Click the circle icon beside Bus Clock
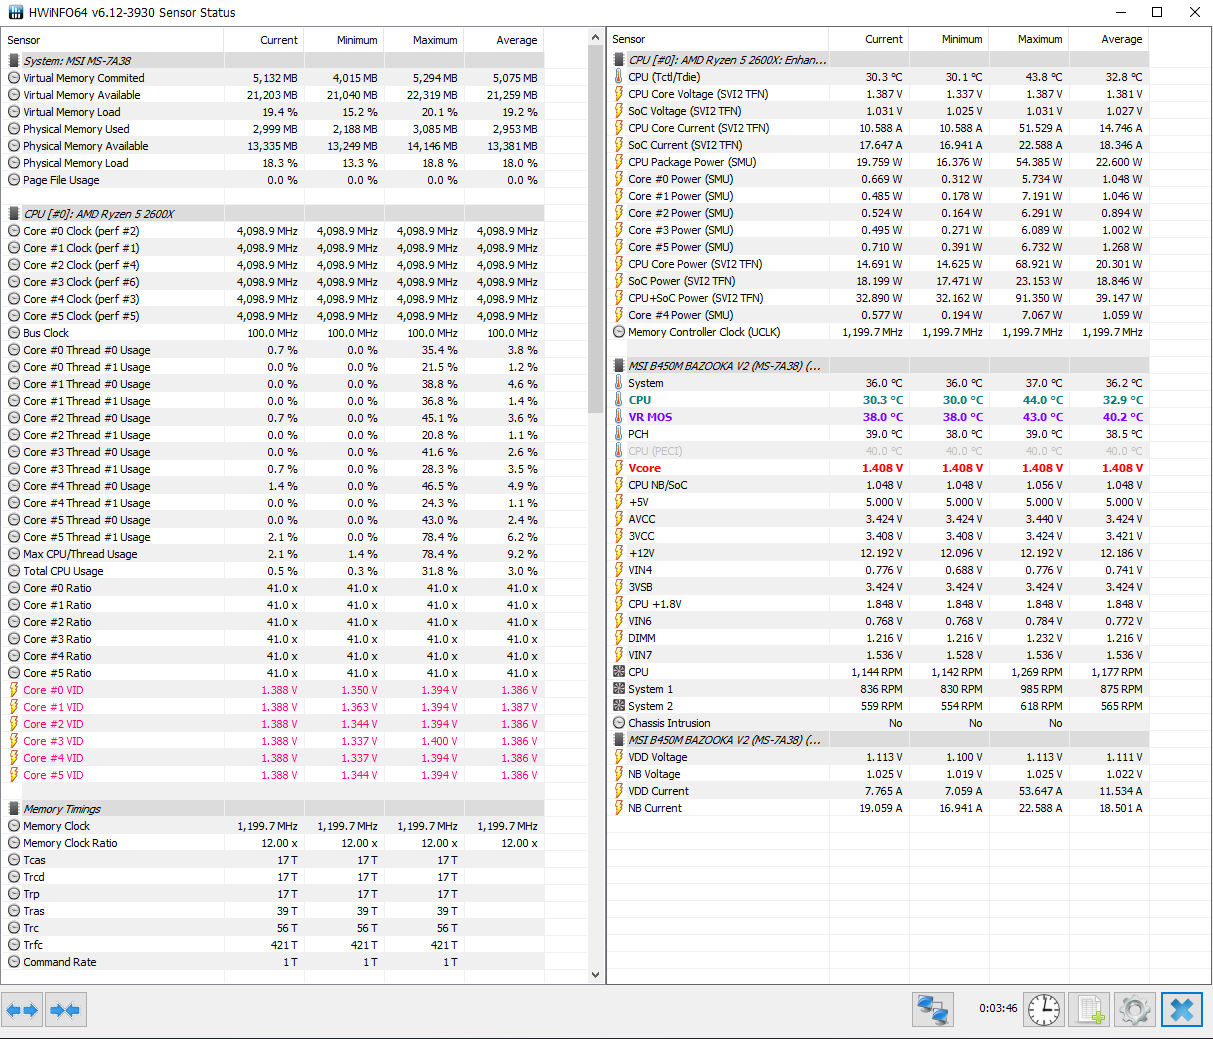 click(14, 333)
